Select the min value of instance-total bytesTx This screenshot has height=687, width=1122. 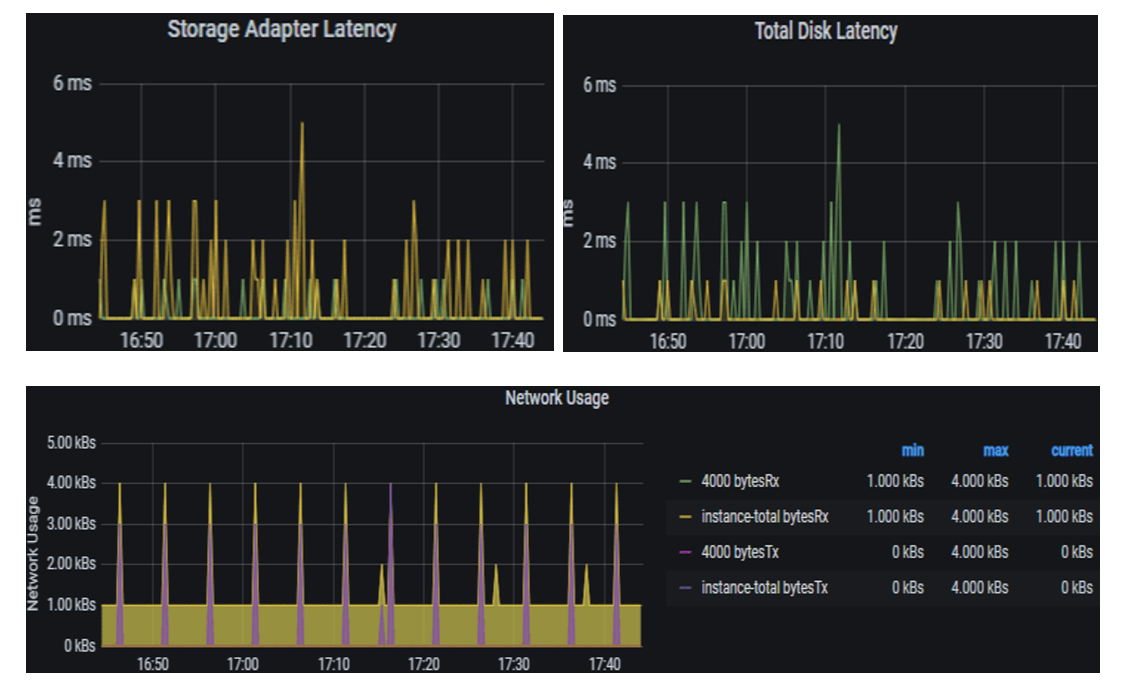click(x=908, y=588)
